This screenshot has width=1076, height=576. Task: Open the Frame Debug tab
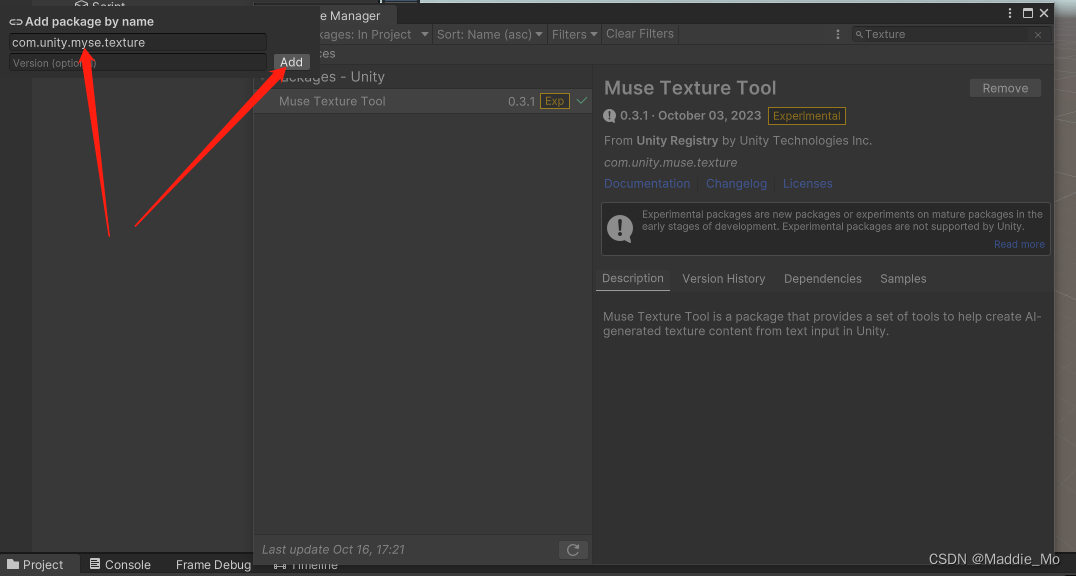pos(213,564)
